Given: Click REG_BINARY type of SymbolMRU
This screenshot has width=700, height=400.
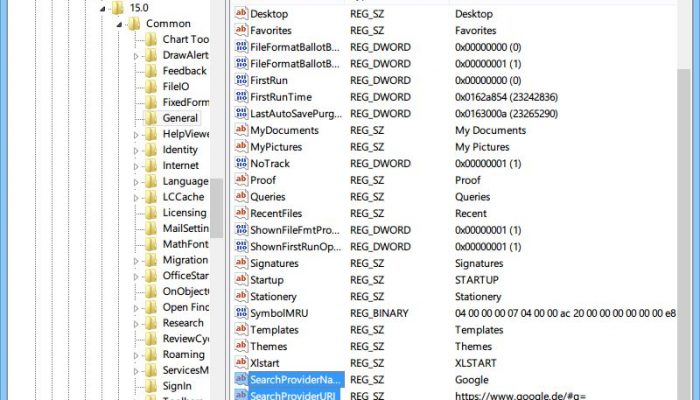Looking at the screenshot, I should (379, 313).
